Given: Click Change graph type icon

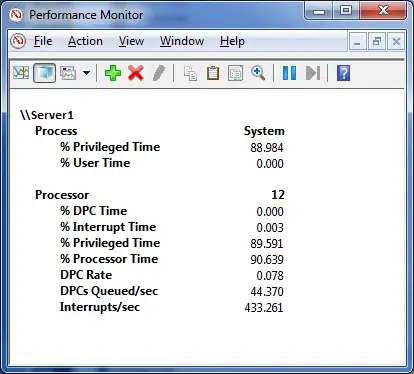Looking at the screenshot, I should point(68,73).
